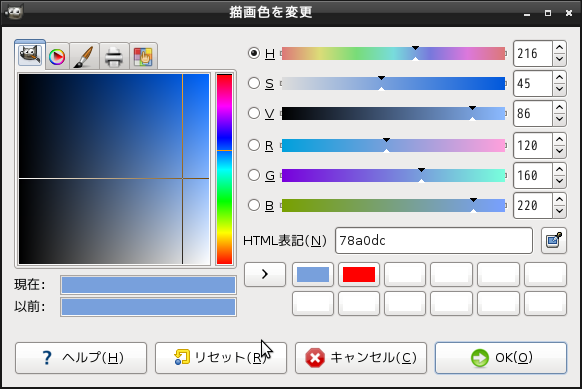The image size is (582, 389).
Task: Increase the V value with up arrow
Action: click(559, 108)
